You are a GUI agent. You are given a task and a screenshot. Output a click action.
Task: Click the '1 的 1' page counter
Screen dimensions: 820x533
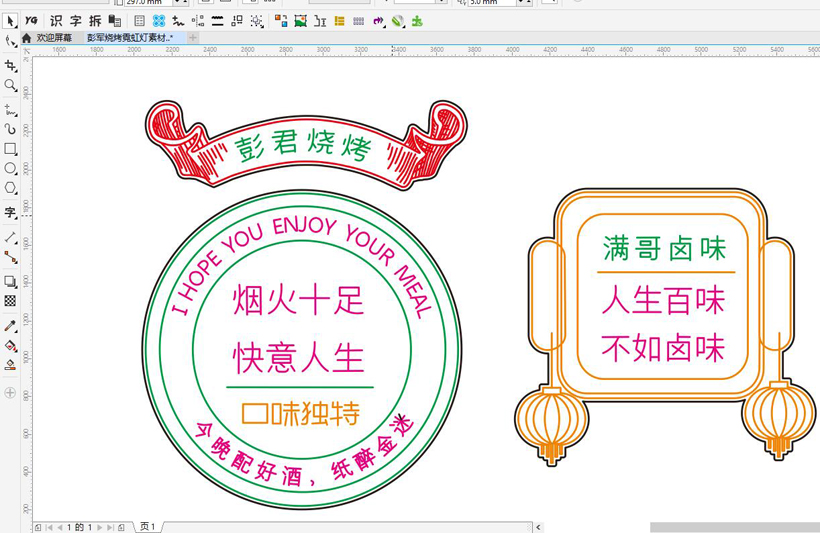79,527
